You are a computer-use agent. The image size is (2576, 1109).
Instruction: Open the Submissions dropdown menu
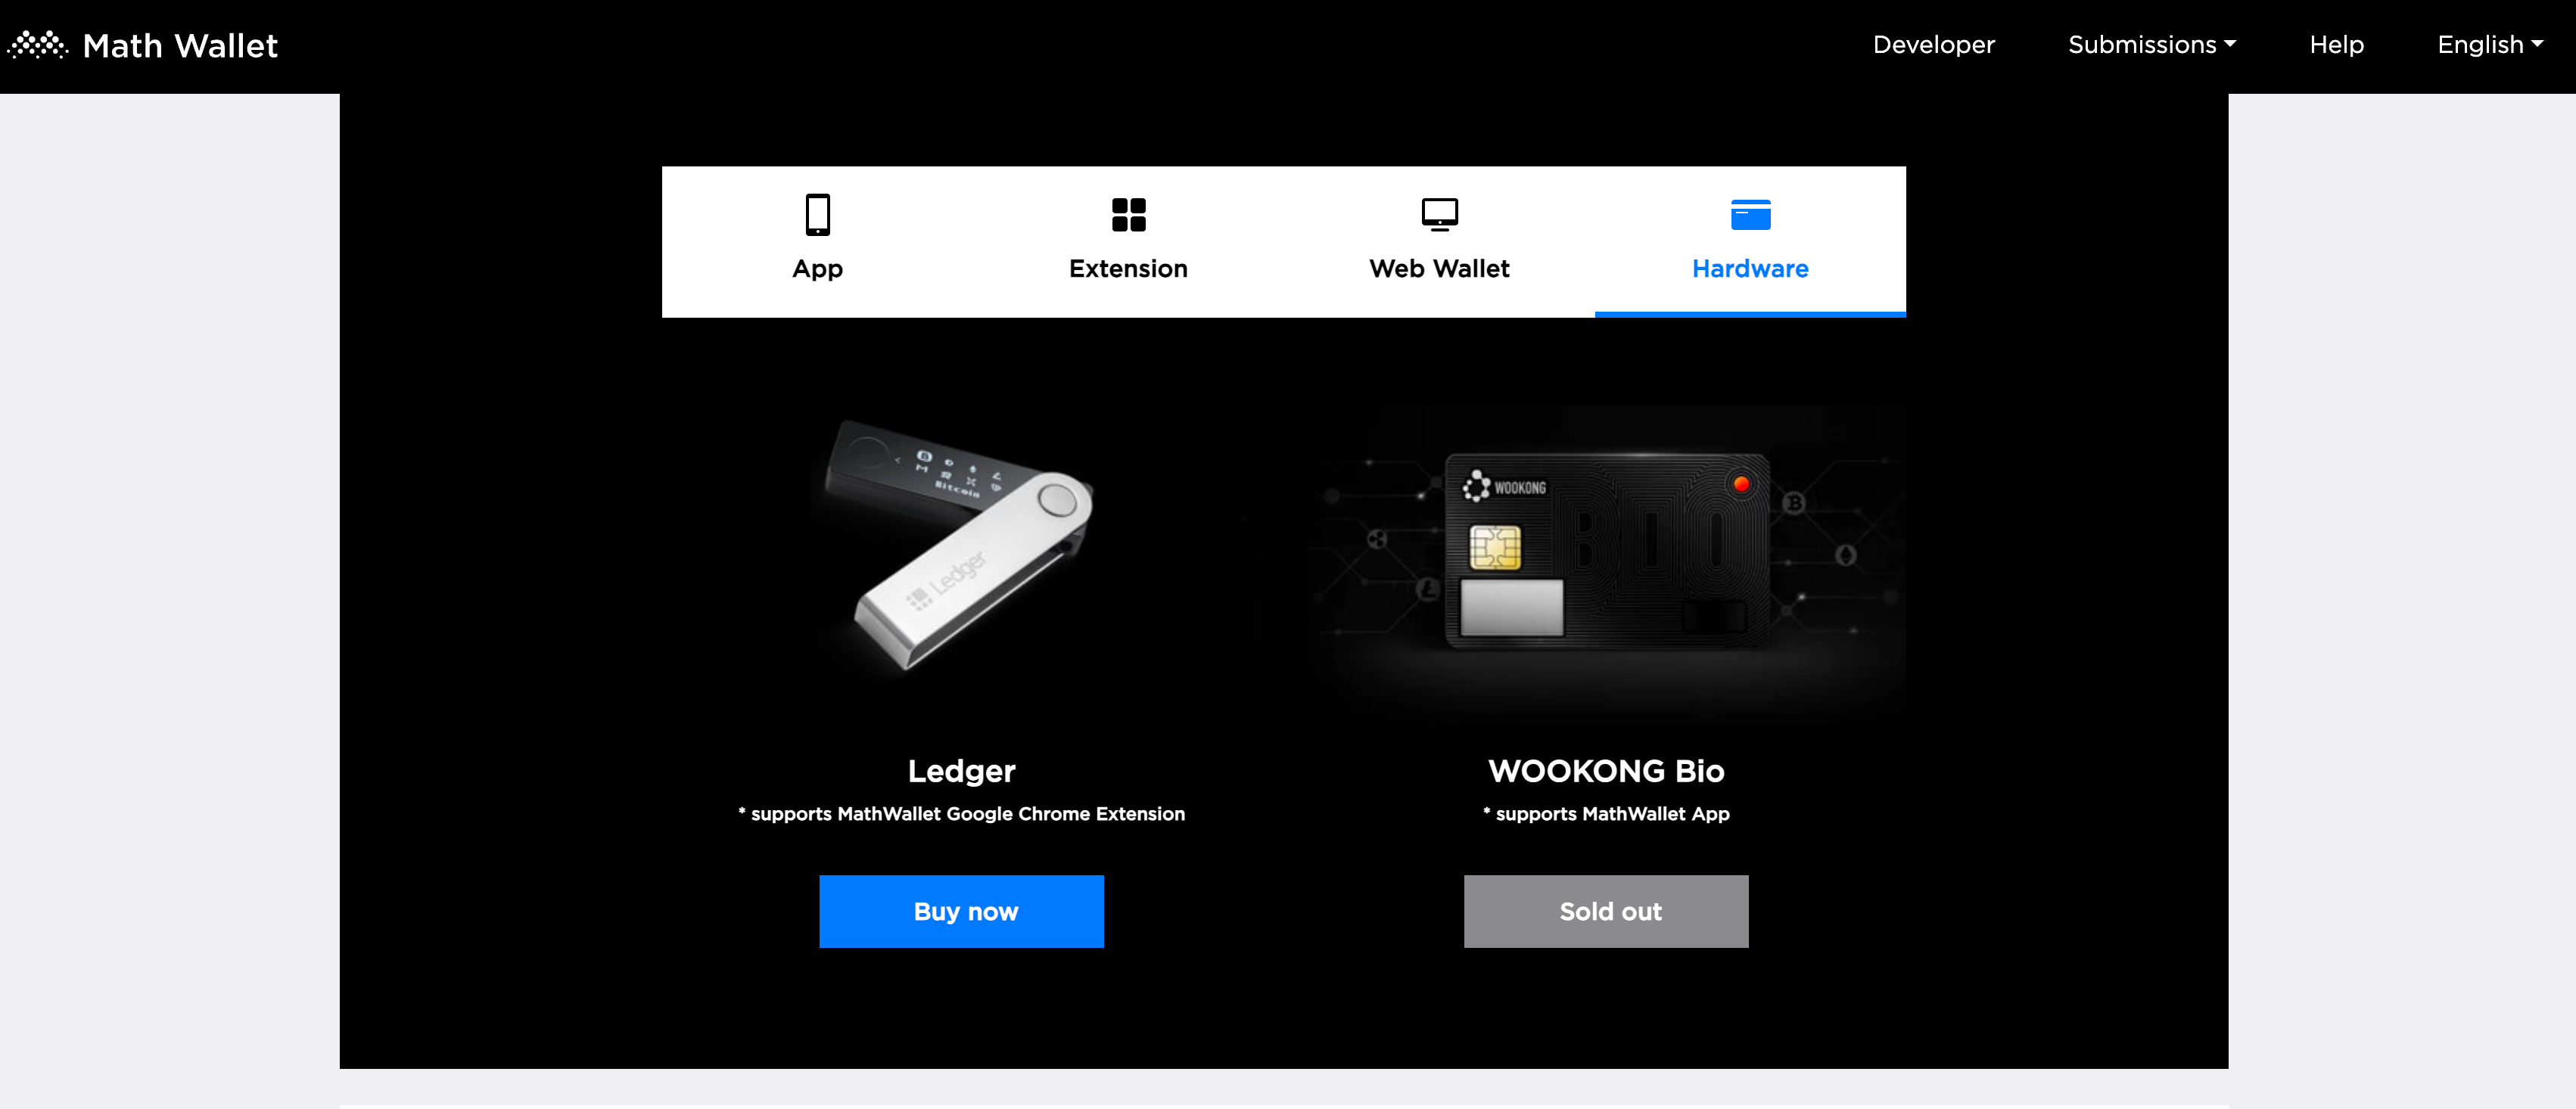coord(2151,45)
